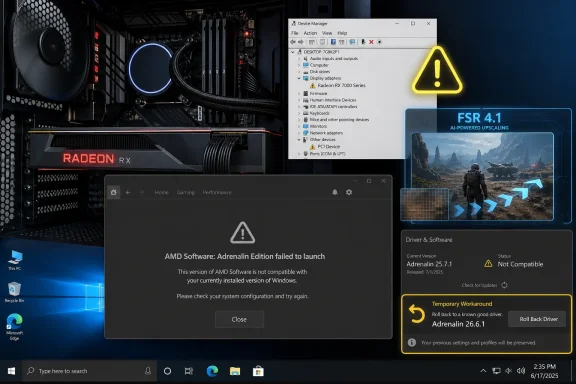Click the refresh icon beside Check for Updates
Screen dimensions: 576x384
pos(504,285)
